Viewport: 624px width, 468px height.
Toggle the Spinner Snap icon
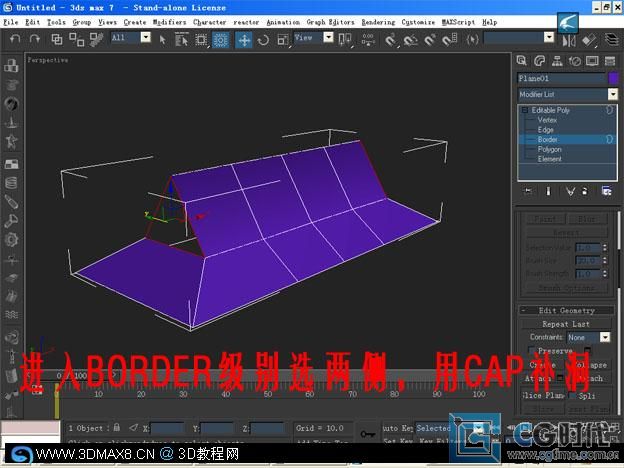(450, 39)
